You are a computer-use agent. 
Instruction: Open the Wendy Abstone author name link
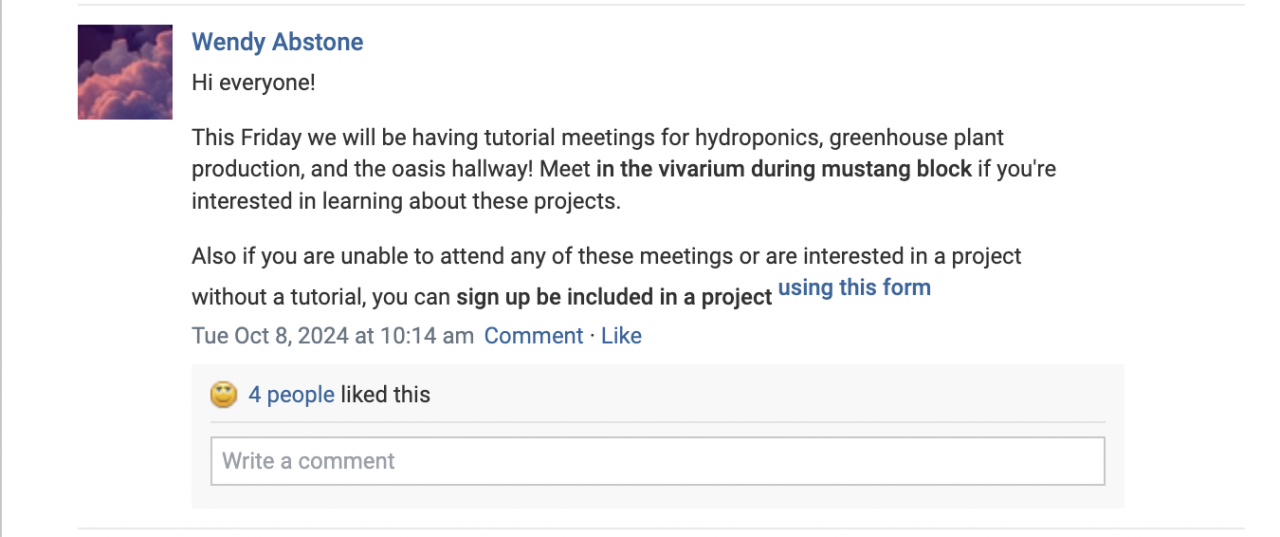pyautogui.click(x=277, y=42)
